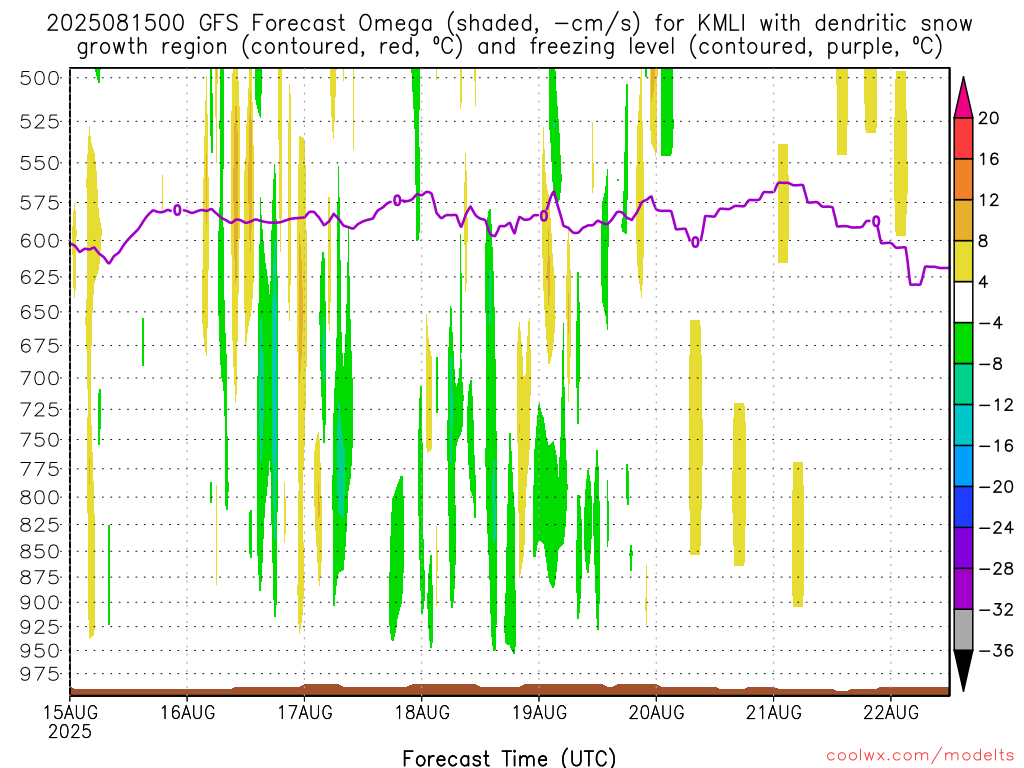Image resolution: width=1024 pixels, height=768 pixels.
Task: Click the 20AUG time axis label
Action: click(x=656, y=712)
